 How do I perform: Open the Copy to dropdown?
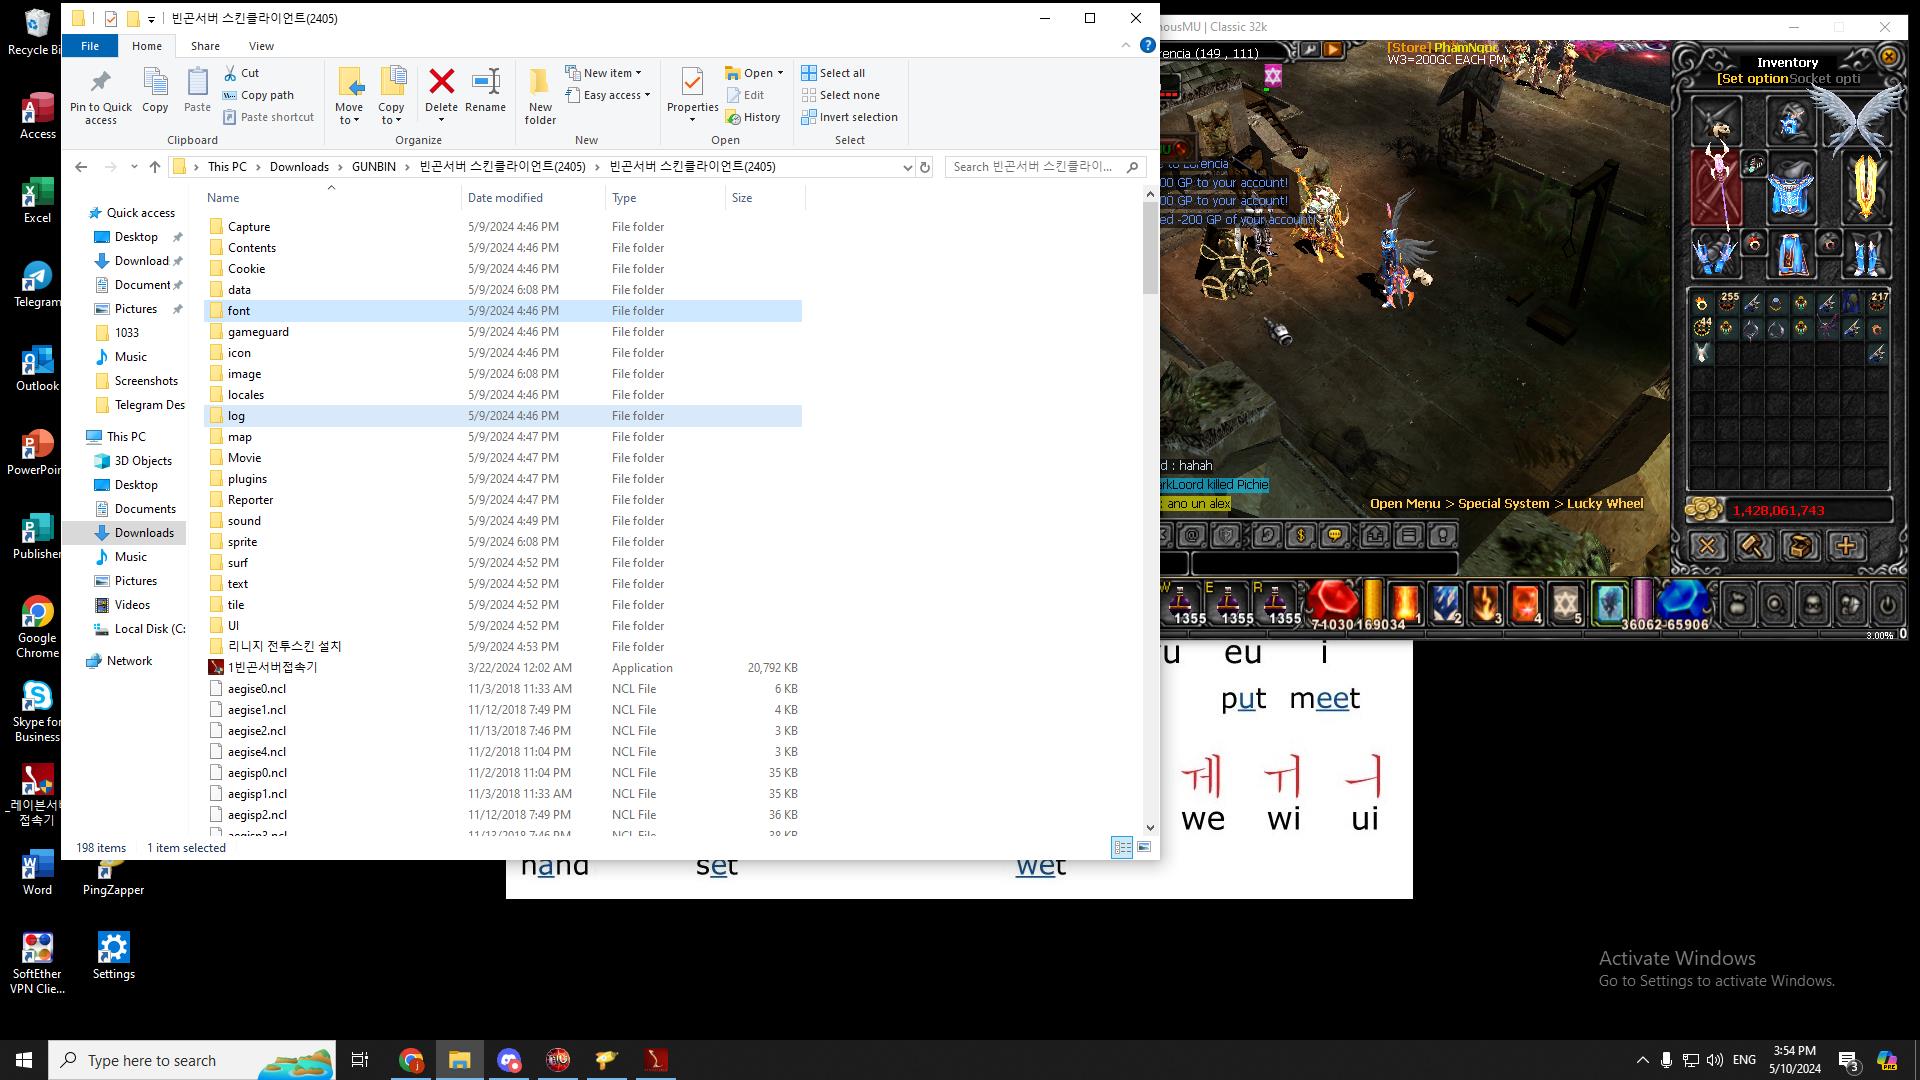(391, 96)
